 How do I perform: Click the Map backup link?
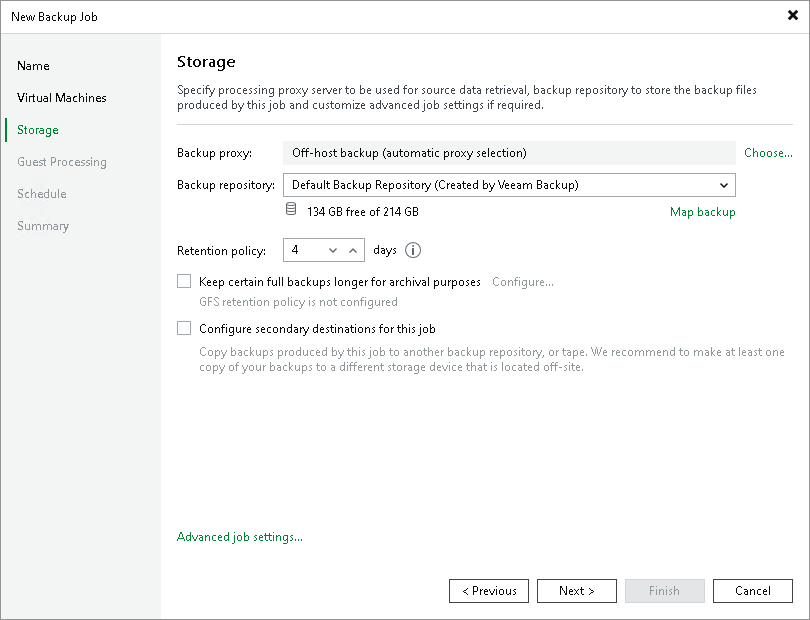[703, 212]
